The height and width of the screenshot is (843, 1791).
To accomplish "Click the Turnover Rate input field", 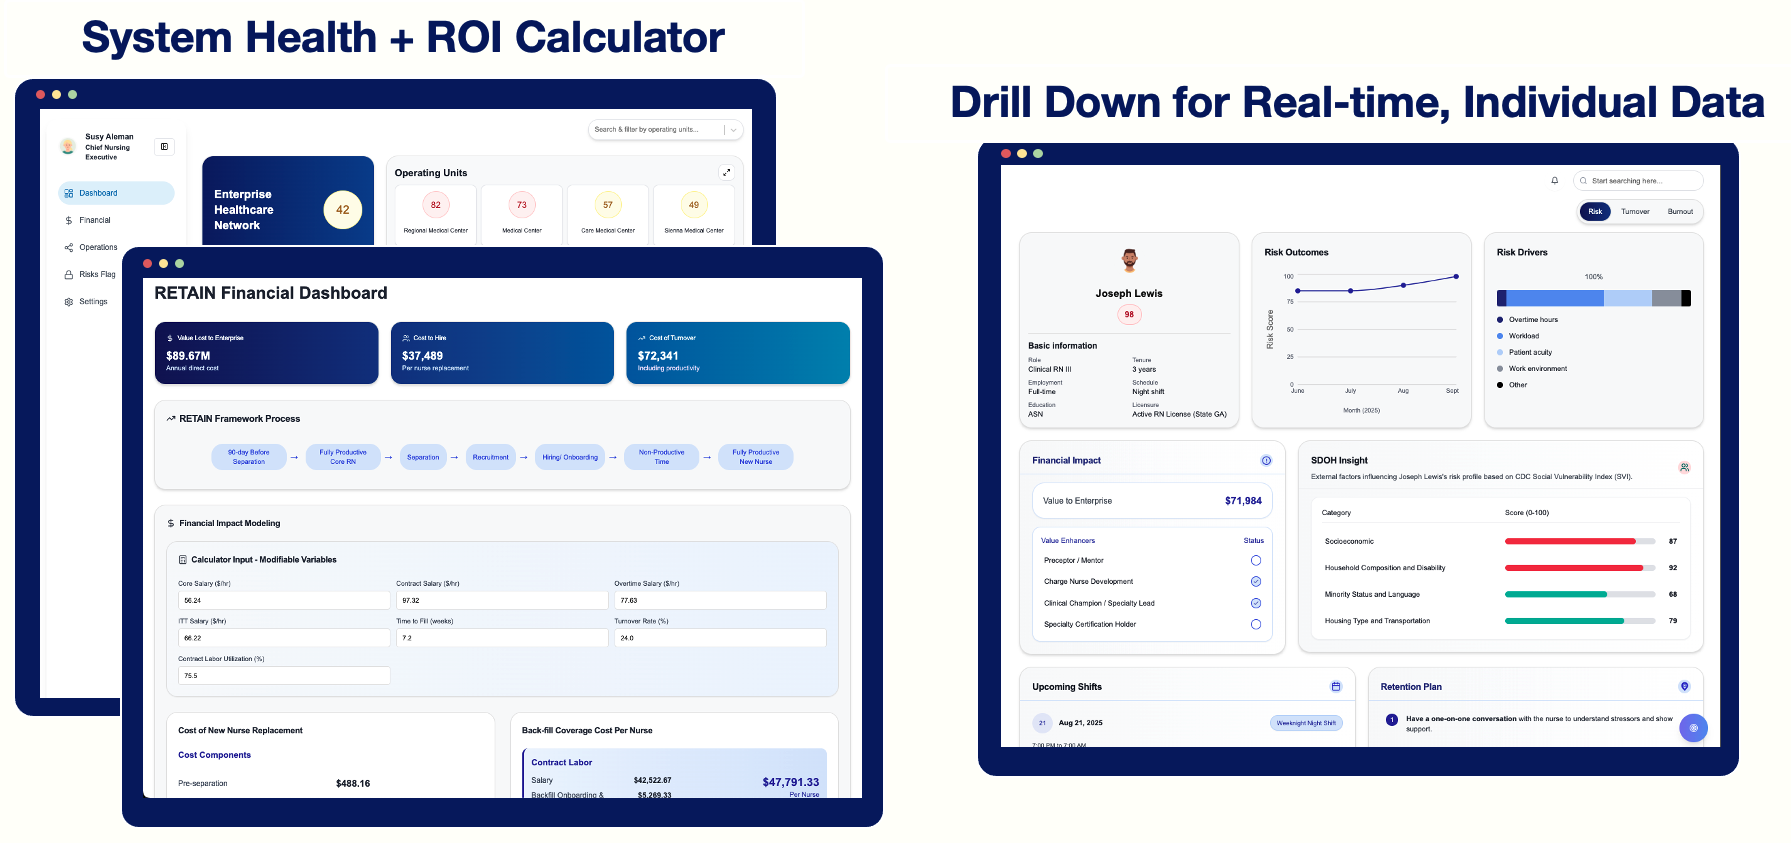I will (x=720, y=638).
